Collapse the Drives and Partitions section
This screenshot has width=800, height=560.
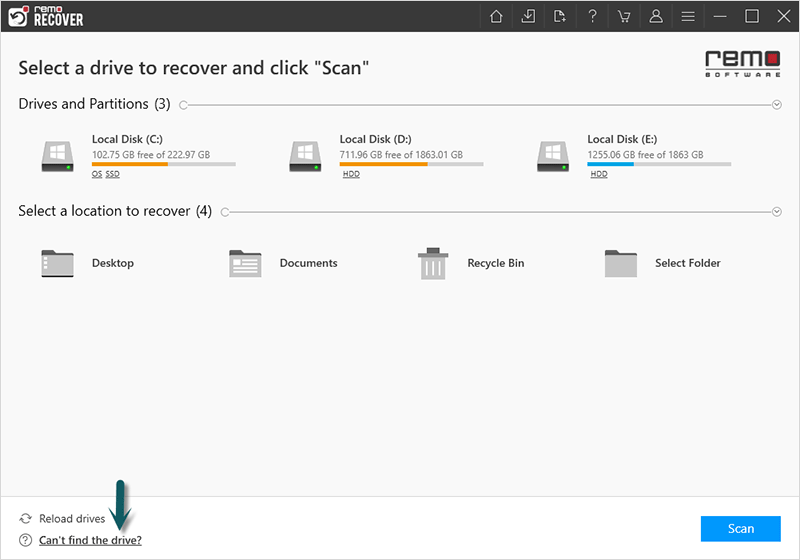(x=777, y=105)
